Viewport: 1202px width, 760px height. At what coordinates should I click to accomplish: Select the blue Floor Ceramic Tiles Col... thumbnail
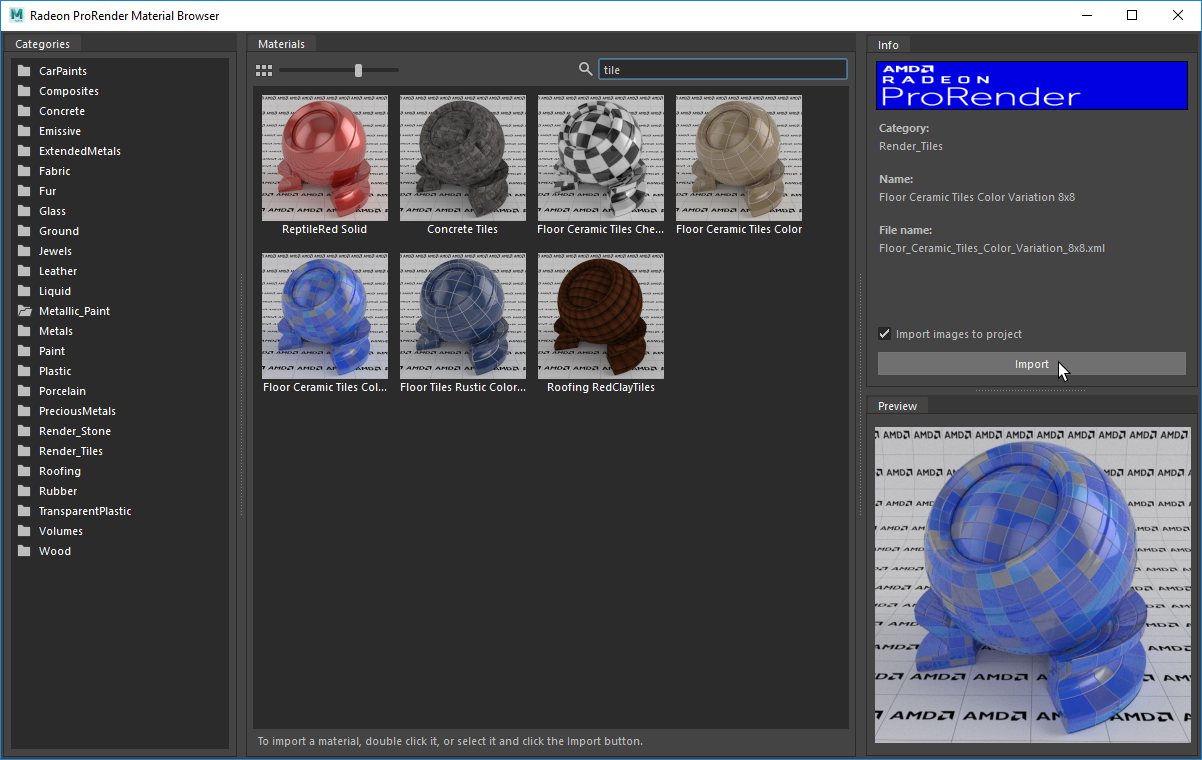coord(325,316)
